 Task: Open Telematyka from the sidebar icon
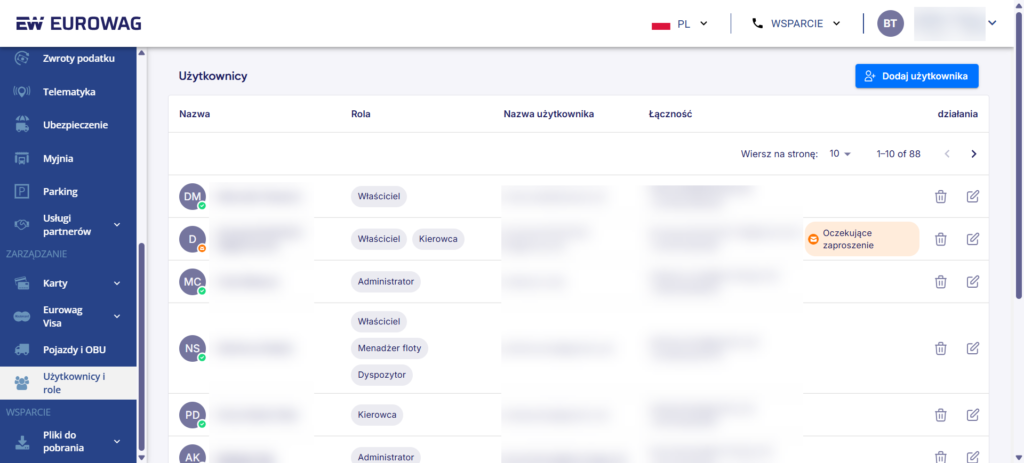(22, 92)
